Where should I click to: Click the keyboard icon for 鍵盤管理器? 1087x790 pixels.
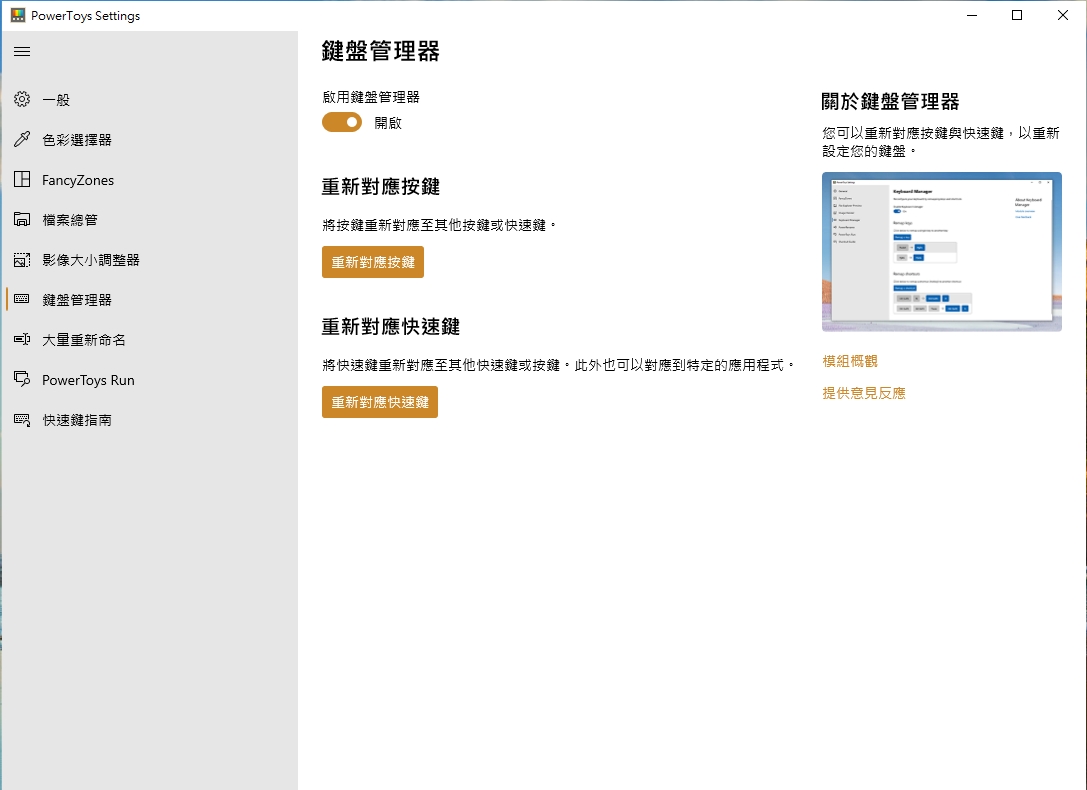click(x=22, y=299)
